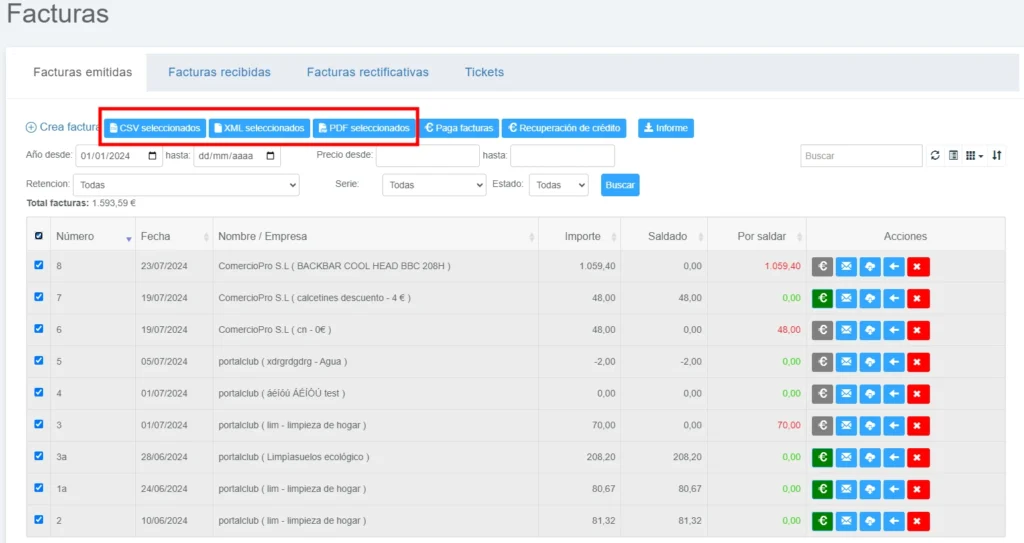1024x543 pixels.
Task: Email invoice 7 using envelope icon
Action: [846, 298]
